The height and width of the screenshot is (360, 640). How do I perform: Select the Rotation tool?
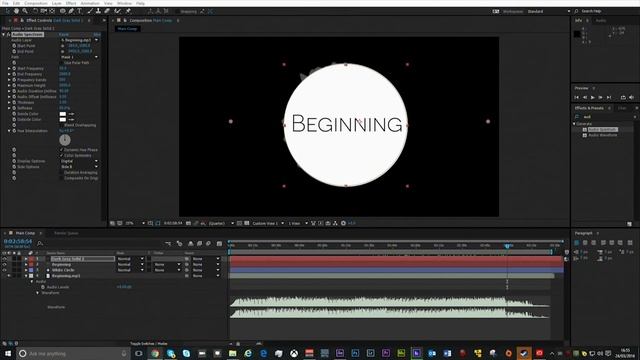(x=35, y=11)
